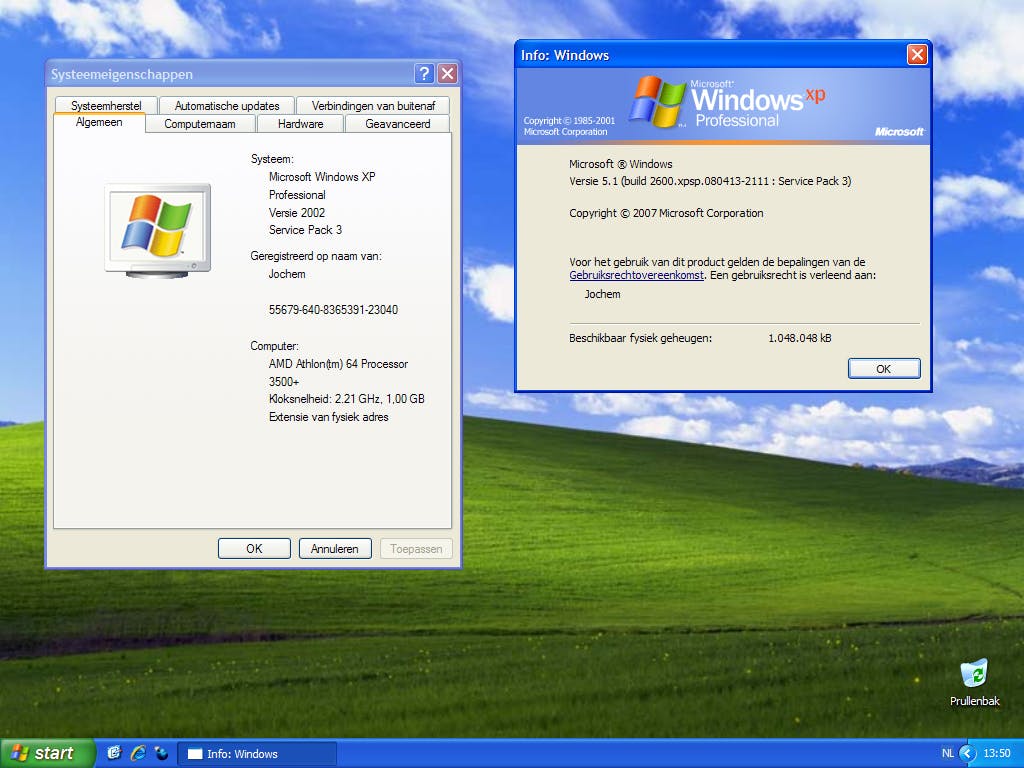Switch to the Automatische updates tab
1024x768 pixels.
click(x=227, y=105)
